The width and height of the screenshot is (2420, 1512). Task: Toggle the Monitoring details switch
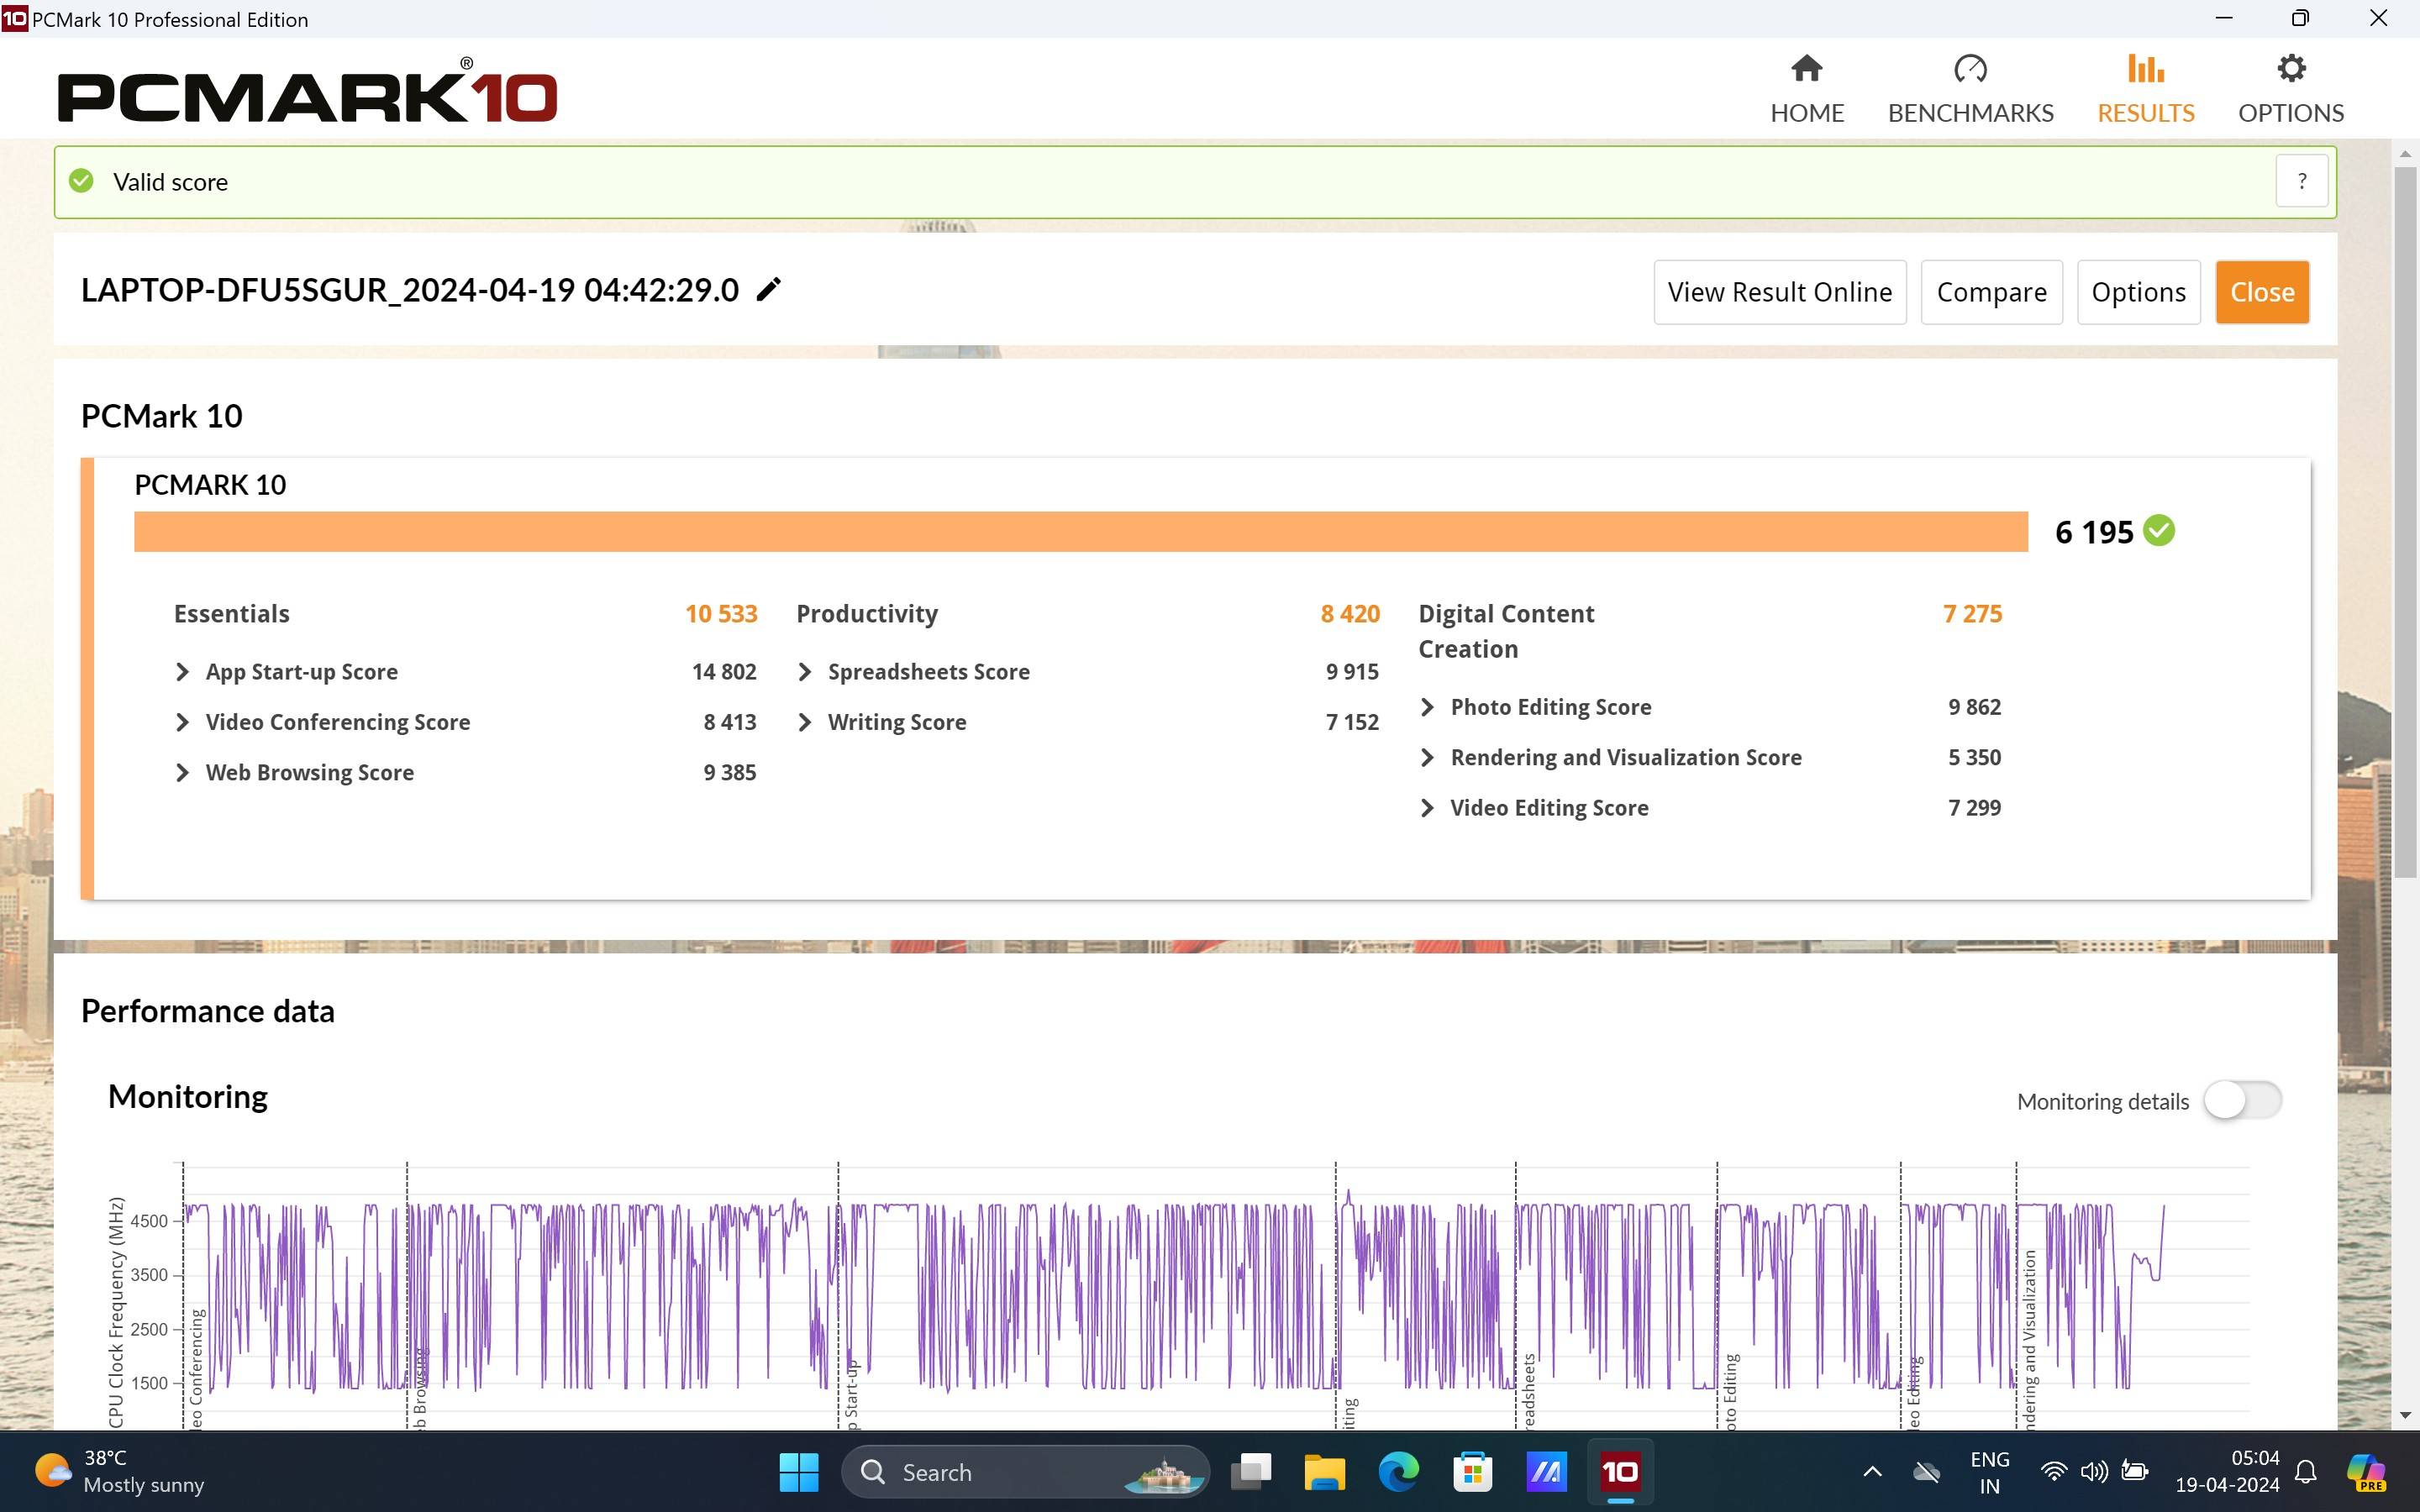tap(2242, 1100)
